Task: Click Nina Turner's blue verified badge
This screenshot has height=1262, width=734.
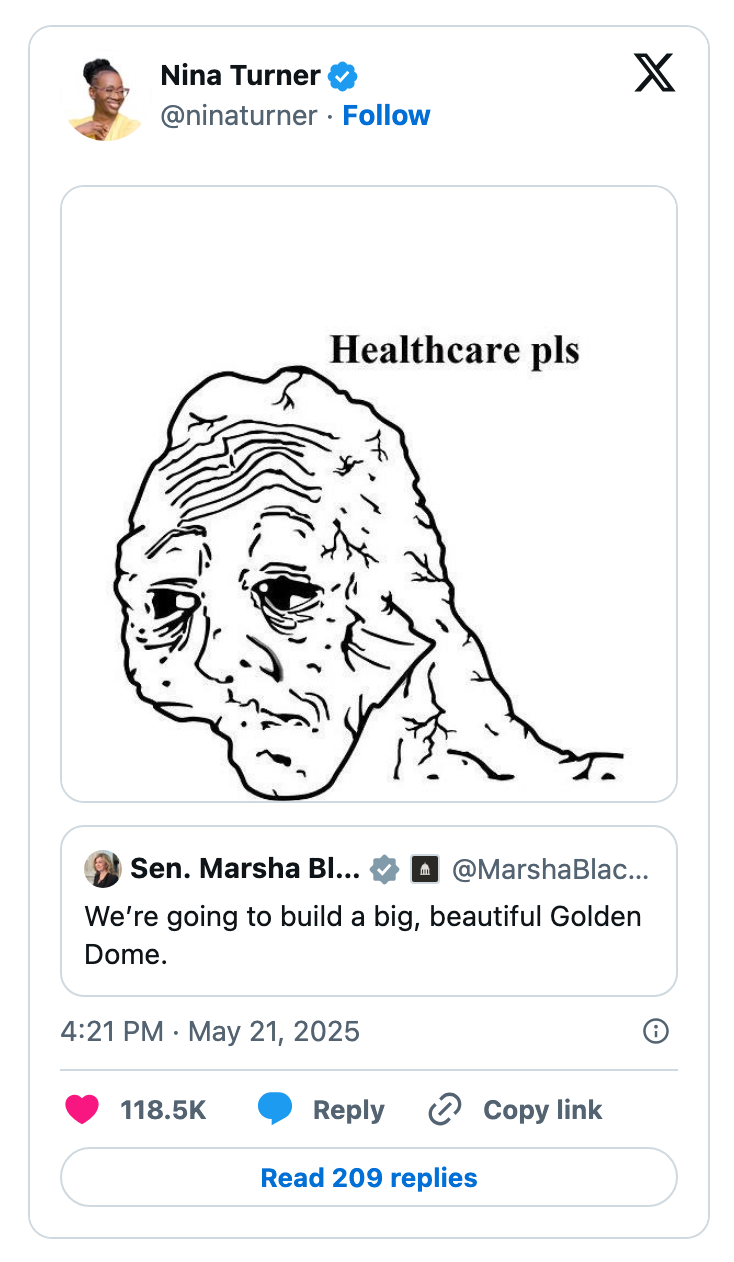Action: (343, 75)
